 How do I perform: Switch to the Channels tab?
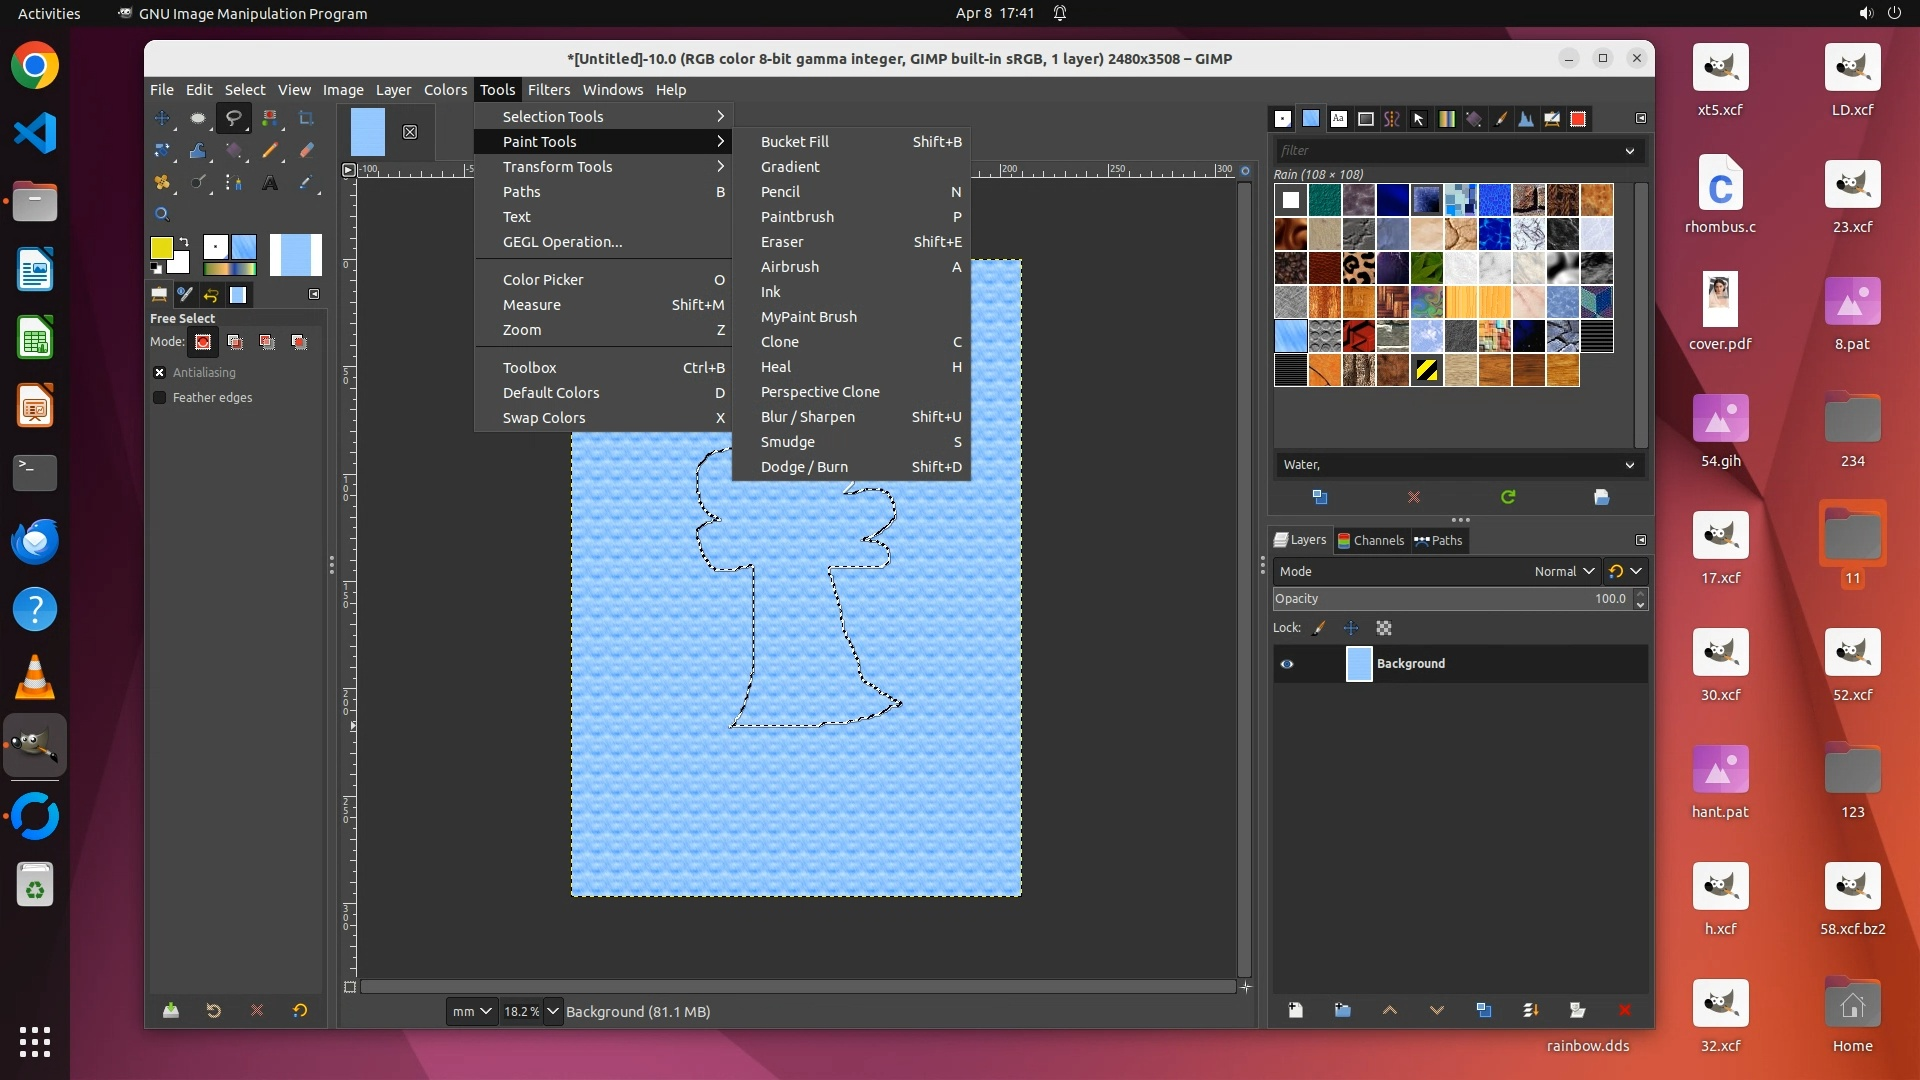(1371, 540)
